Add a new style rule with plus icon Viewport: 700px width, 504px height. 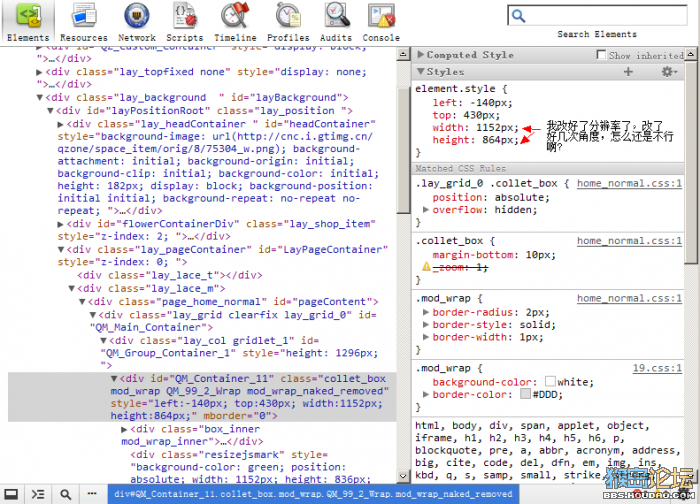coord(628,71)
